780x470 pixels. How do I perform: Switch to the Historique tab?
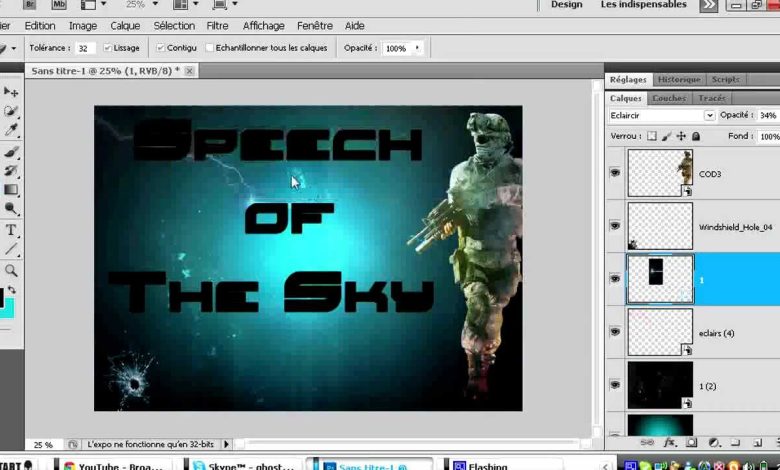[679, 80]
